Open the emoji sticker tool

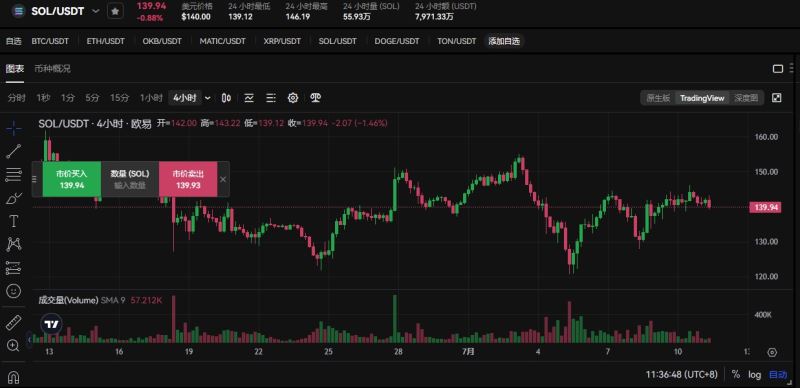point(14,291)
